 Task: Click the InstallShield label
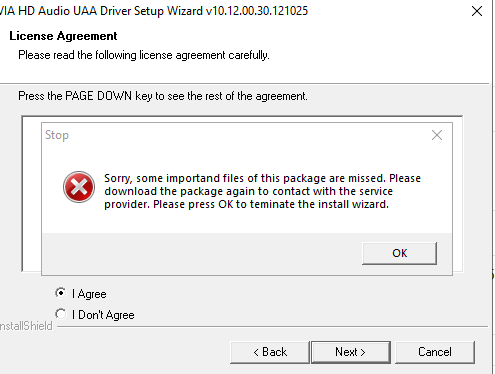click(26, 326)
